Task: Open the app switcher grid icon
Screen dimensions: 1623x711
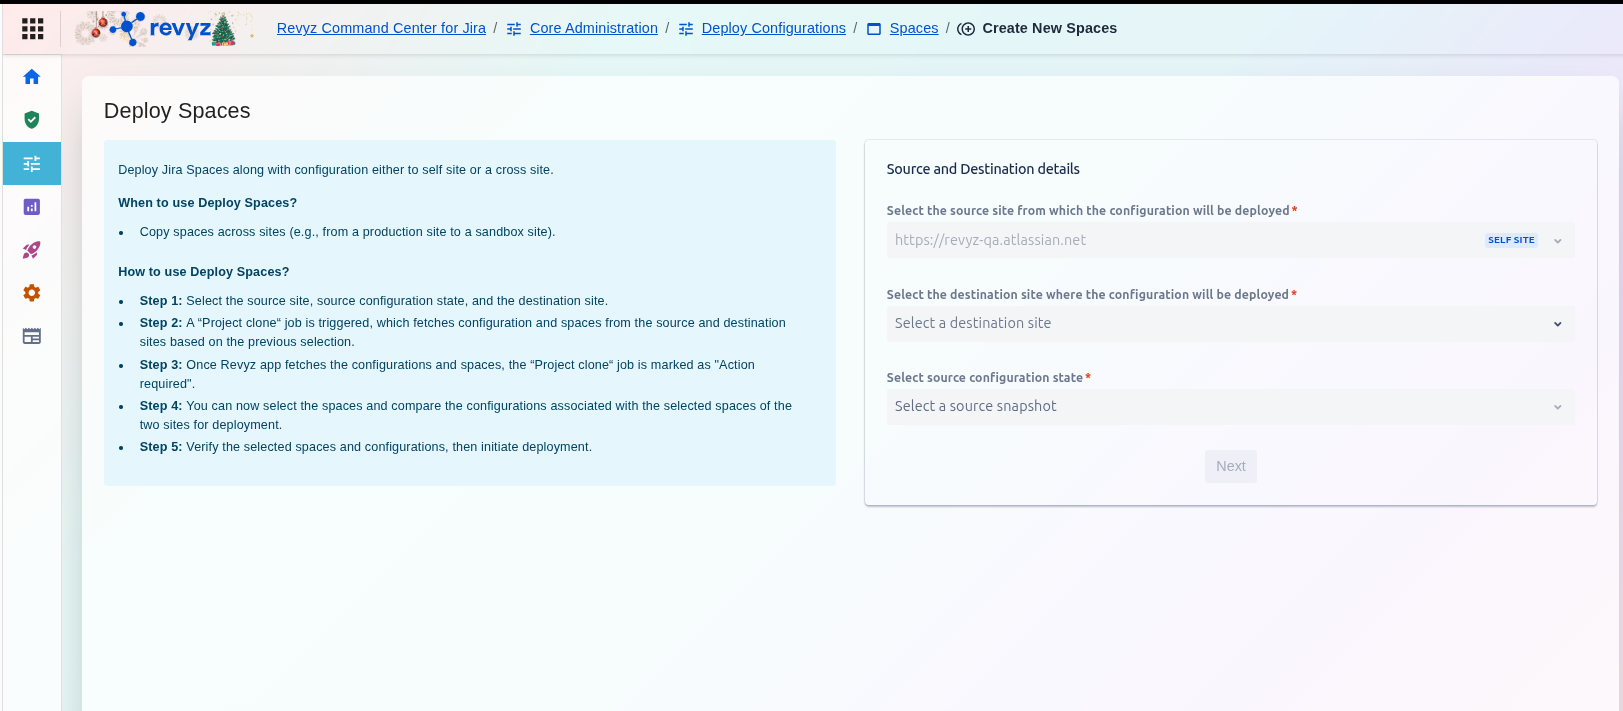Action: (32, 29)
